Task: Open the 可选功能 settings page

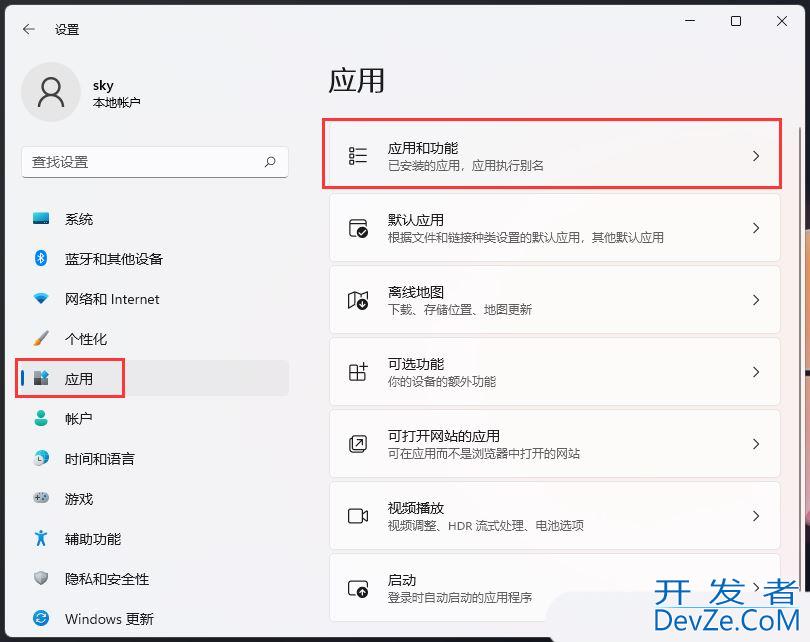Action: 554,371
